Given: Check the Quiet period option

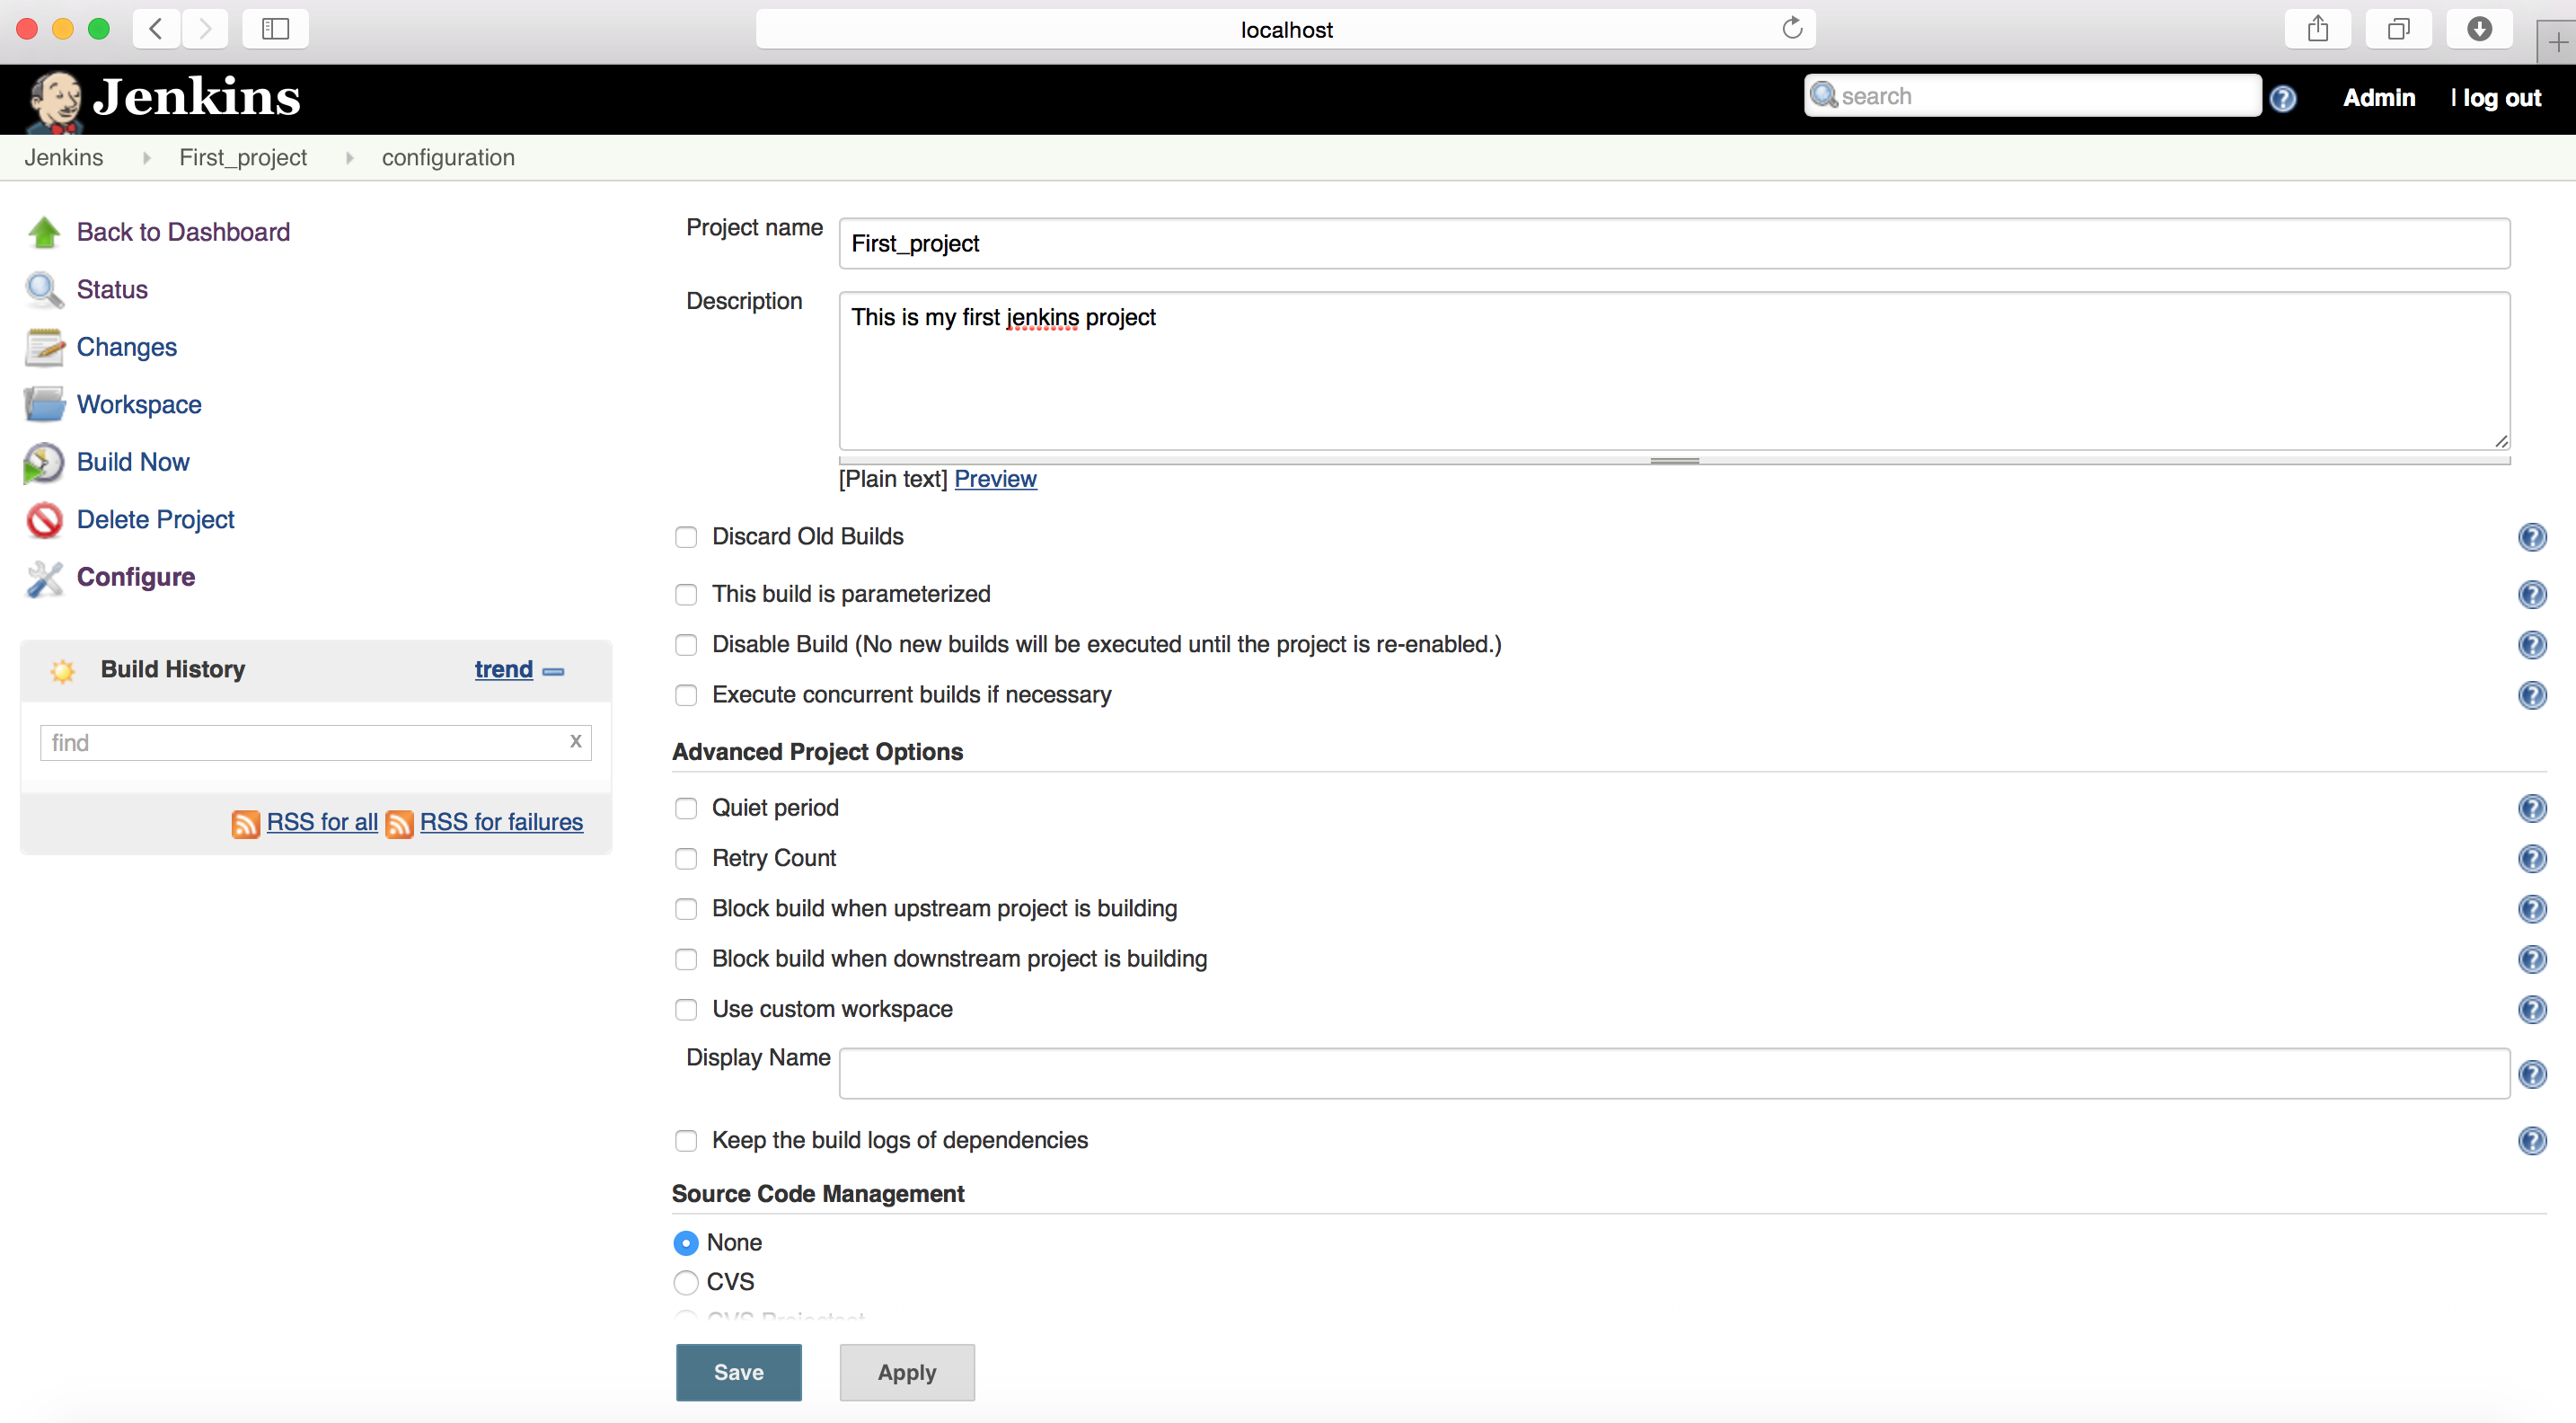Looking at the screenshot, I should [x=685, y=808].
